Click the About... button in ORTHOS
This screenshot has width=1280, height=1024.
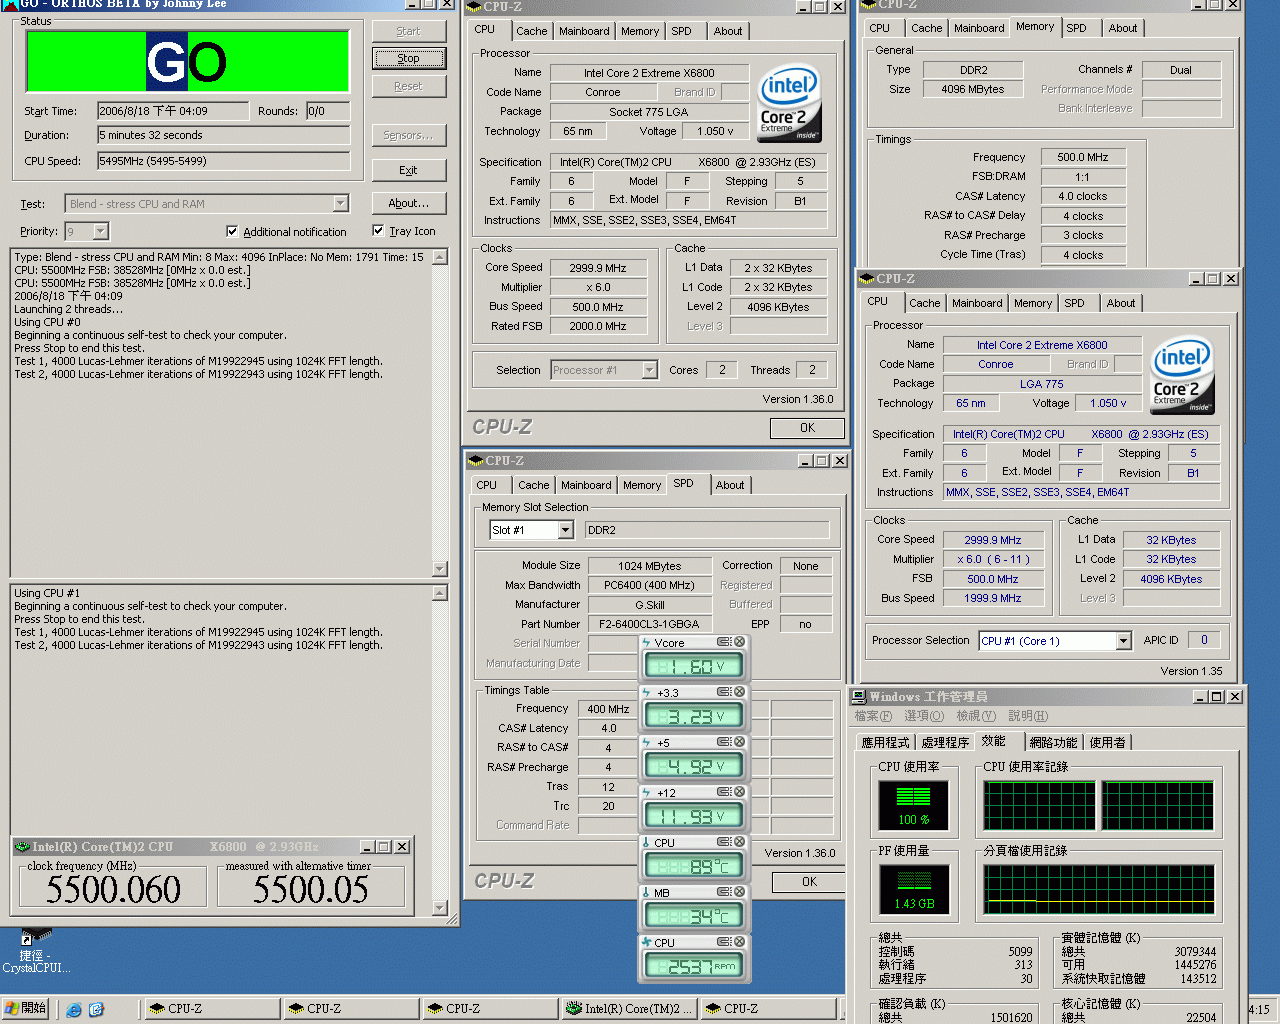[x=408, y=203]
